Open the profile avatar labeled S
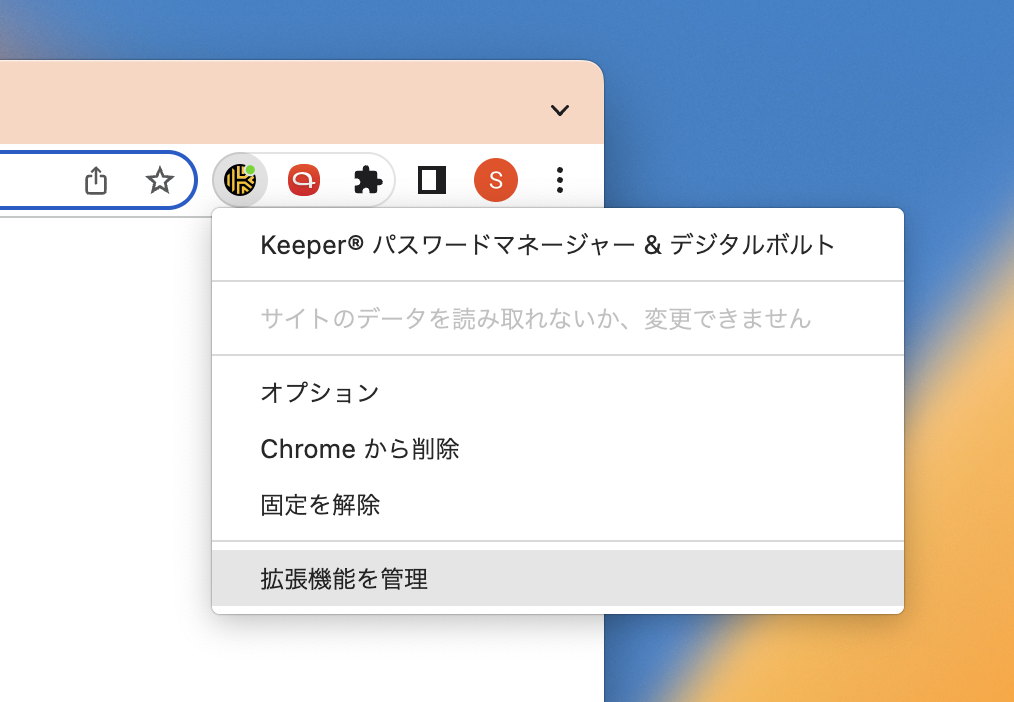Image resolution: width=1014 pixels, height=702 pixels. point(495,180)
